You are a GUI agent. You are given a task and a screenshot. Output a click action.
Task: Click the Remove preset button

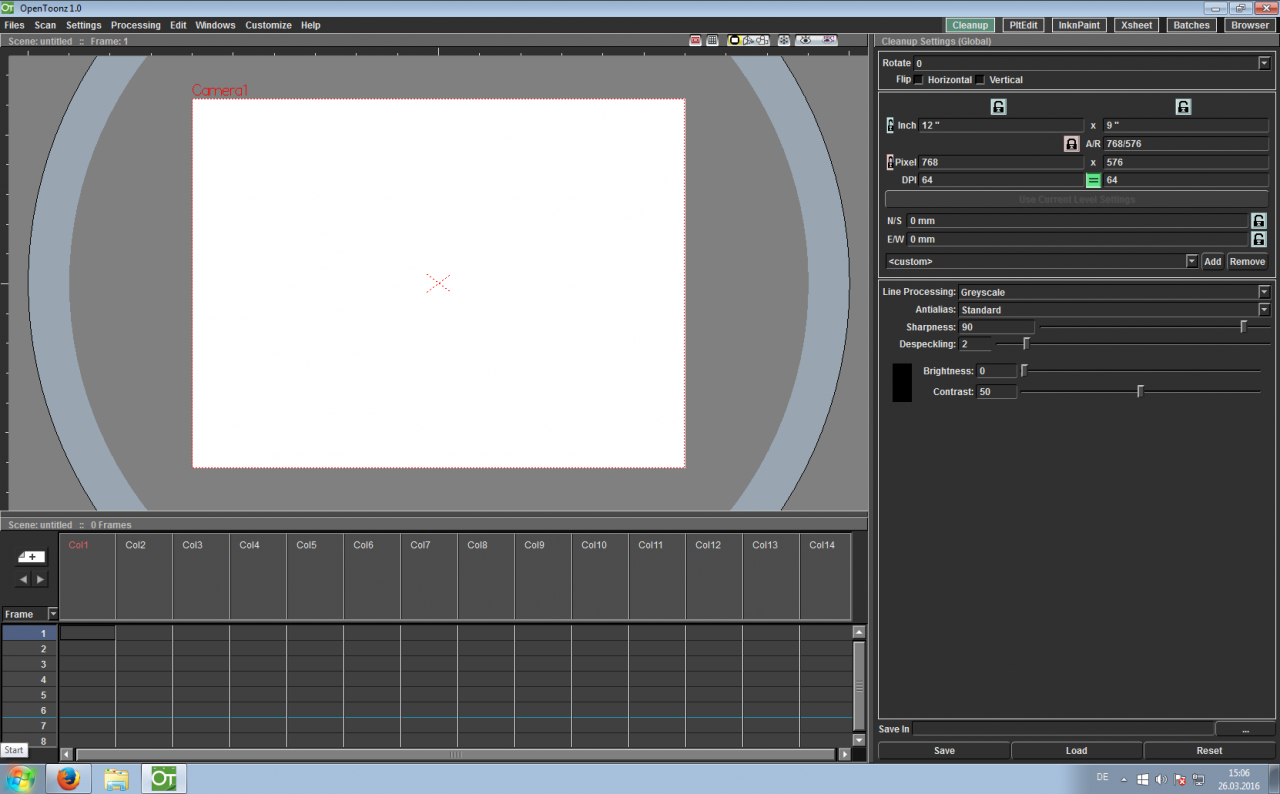click(x=1247, y=261)
